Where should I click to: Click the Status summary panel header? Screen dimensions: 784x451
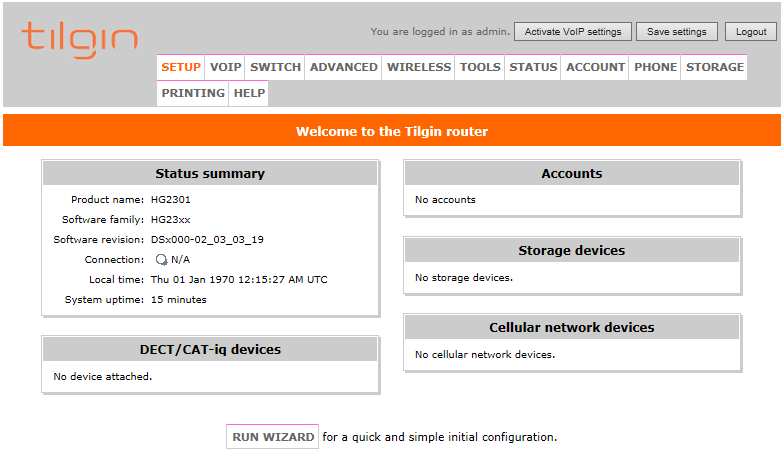[210, 174]
